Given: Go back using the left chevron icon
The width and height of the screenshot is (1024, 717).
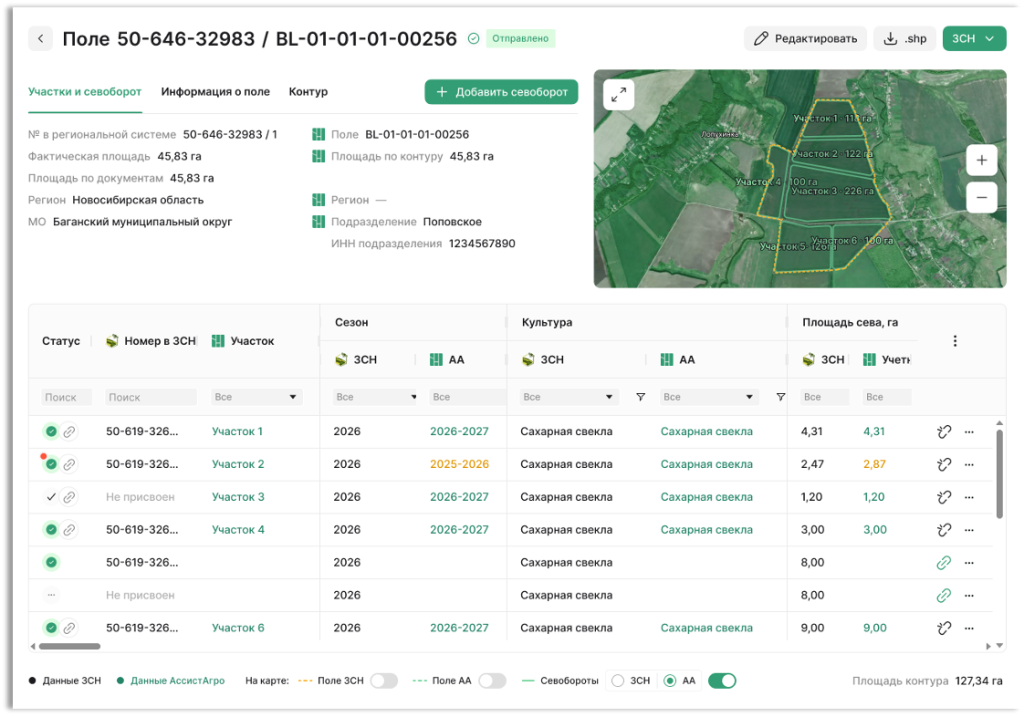Looking at the screenshot, I should (40, 39).
